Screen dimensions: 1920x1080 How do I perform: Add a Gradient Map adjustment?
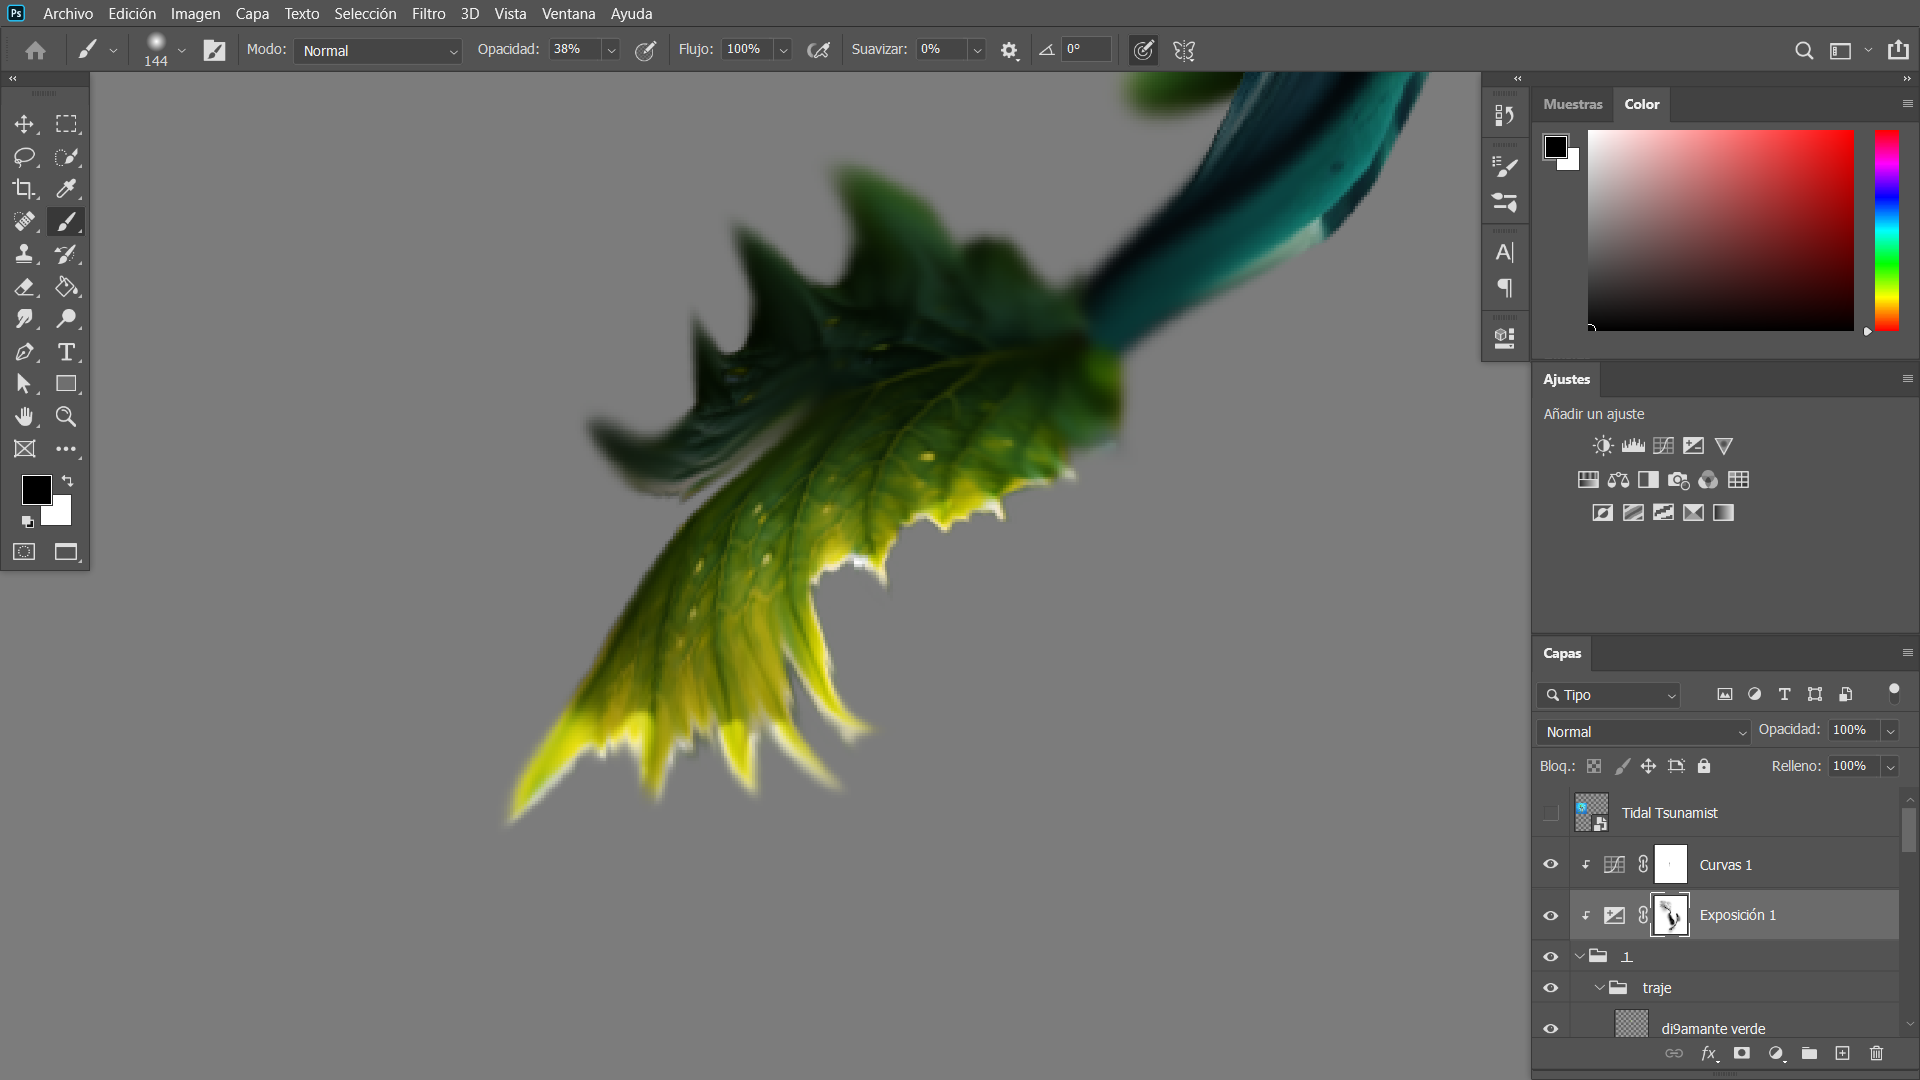(x=1723, y=513)
